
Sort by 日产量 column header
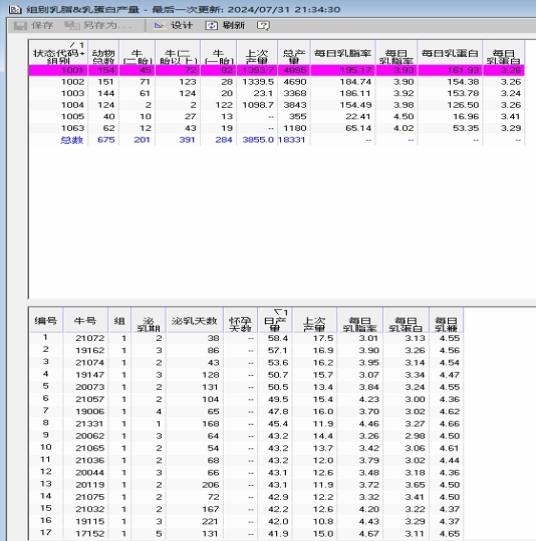(x=275, y=321)
